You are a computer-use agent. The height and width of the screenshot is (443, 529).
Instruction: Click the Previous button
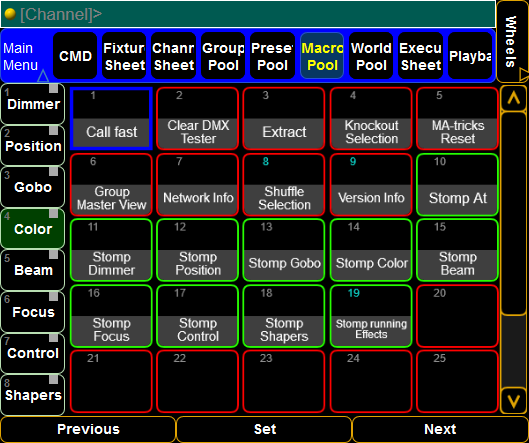88,429
